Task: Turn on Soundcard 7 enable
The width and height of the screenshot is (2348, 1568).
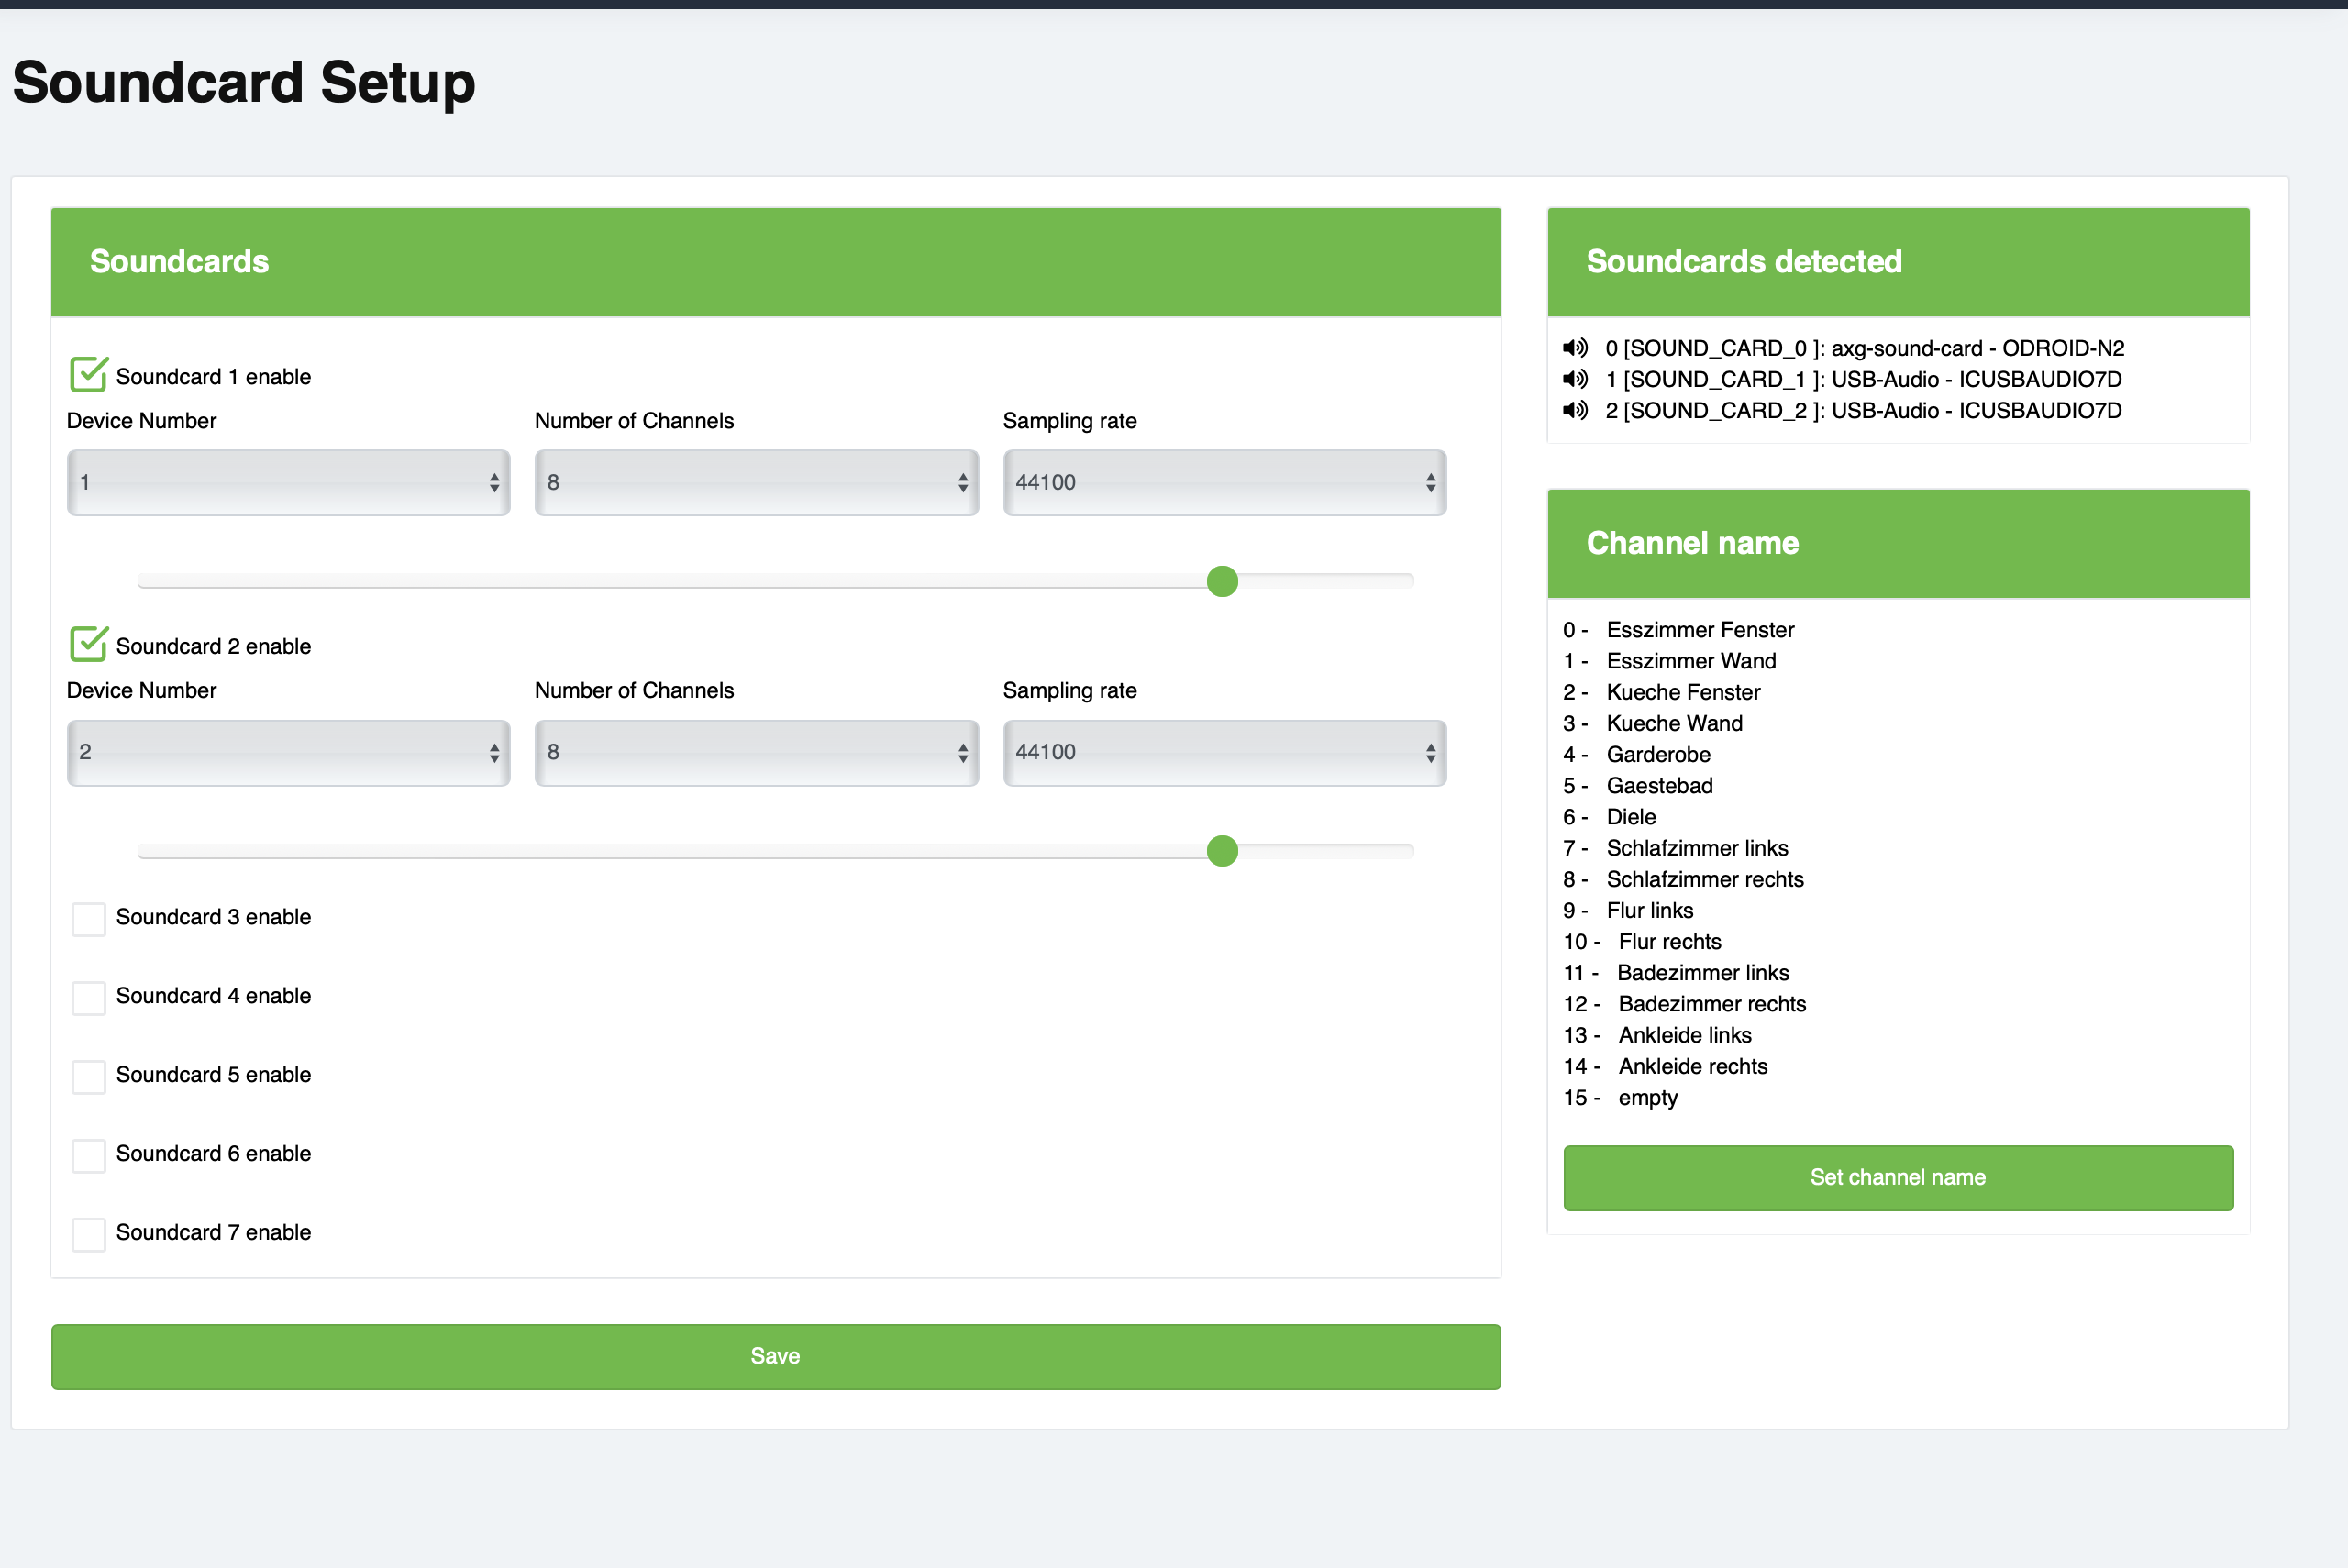Action: click(89, 1234)
